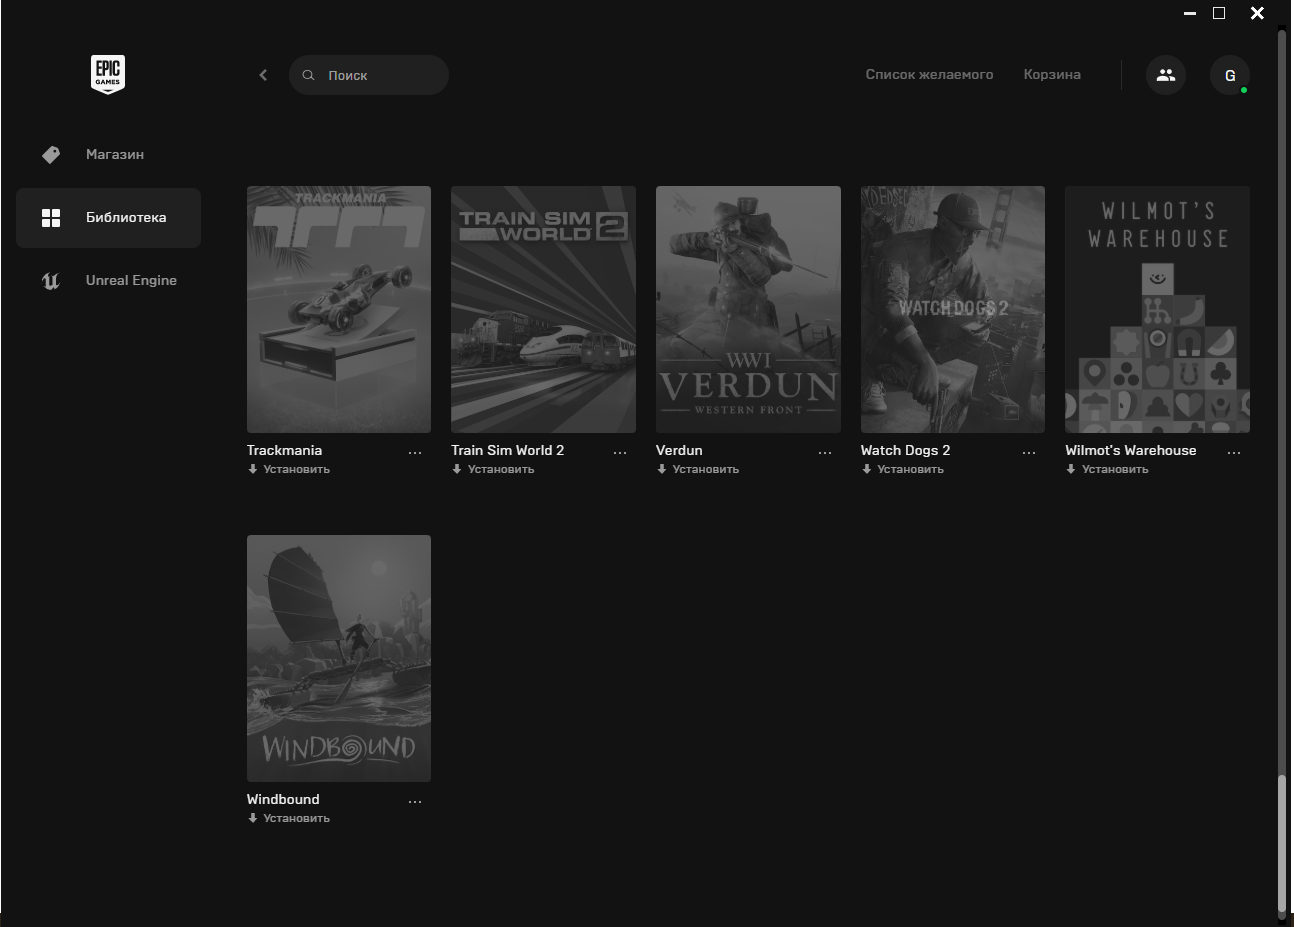
Task: Go back with the left chevron arrow
Action: click(x=263, y=75)
